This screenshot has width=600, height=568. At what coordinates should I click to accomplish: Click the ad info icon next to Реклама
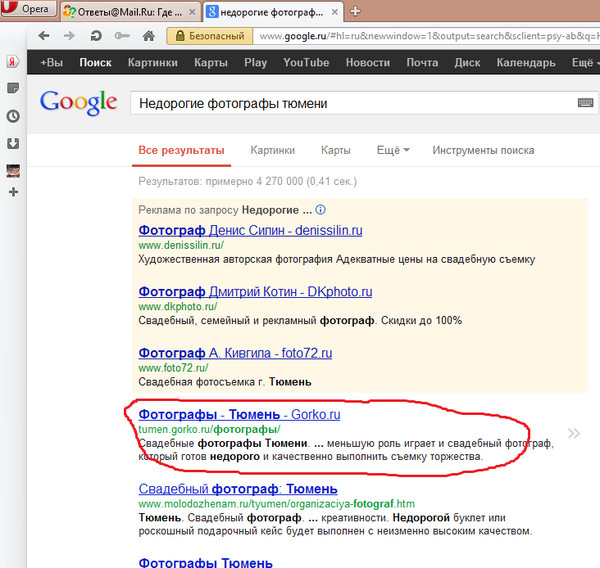(x=321, y=210)
